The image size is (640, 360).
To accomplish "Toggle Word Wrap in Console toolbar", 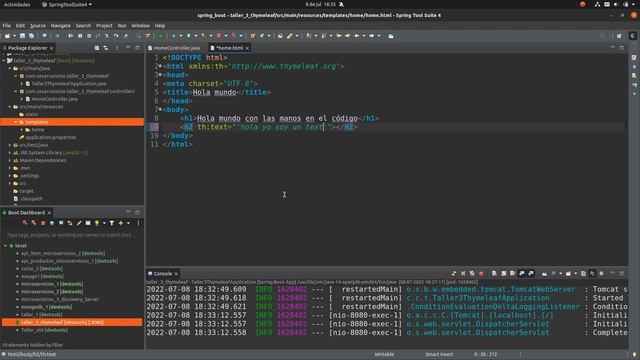I will pos(512,273).
